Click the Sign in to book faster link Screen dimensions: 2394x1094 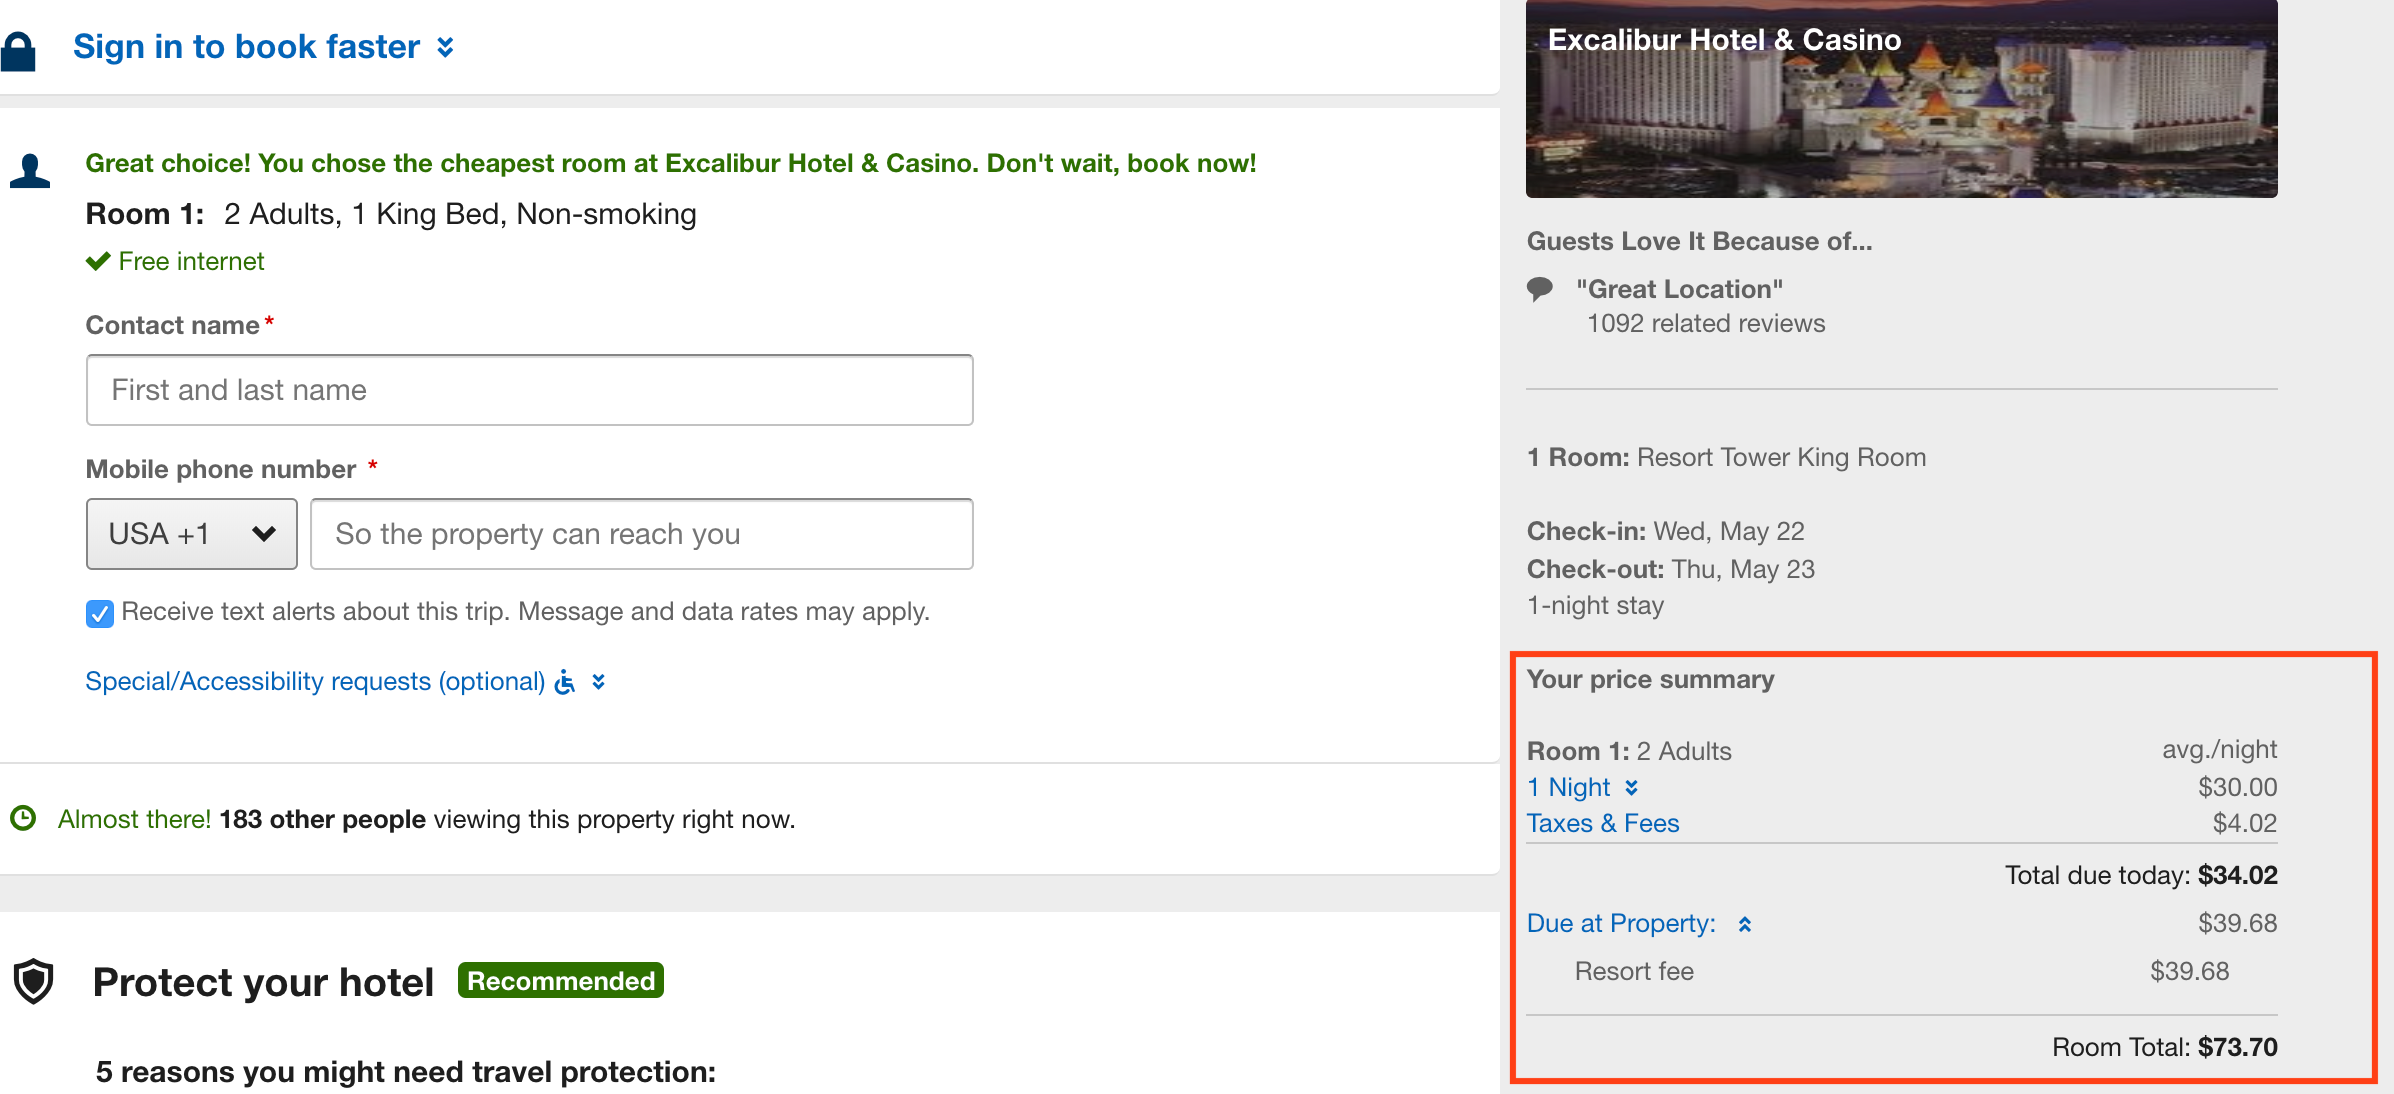[246, 47]
